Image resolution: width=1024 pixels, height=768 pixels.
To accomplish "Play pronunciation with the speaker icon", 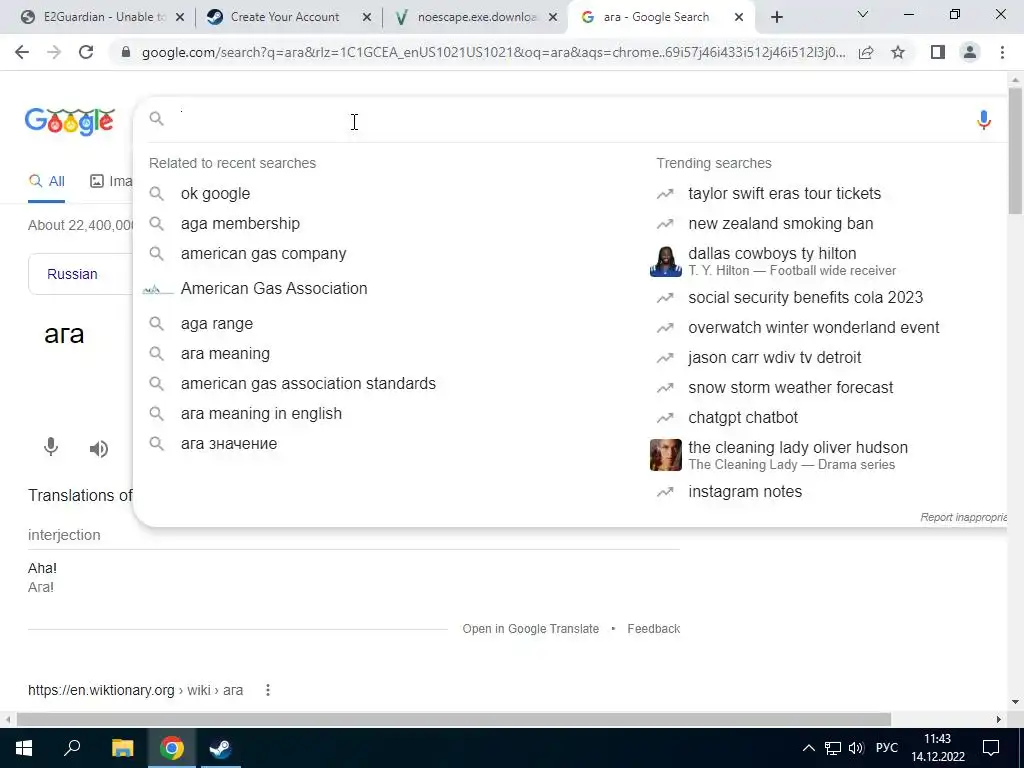I will coord(99,449).
